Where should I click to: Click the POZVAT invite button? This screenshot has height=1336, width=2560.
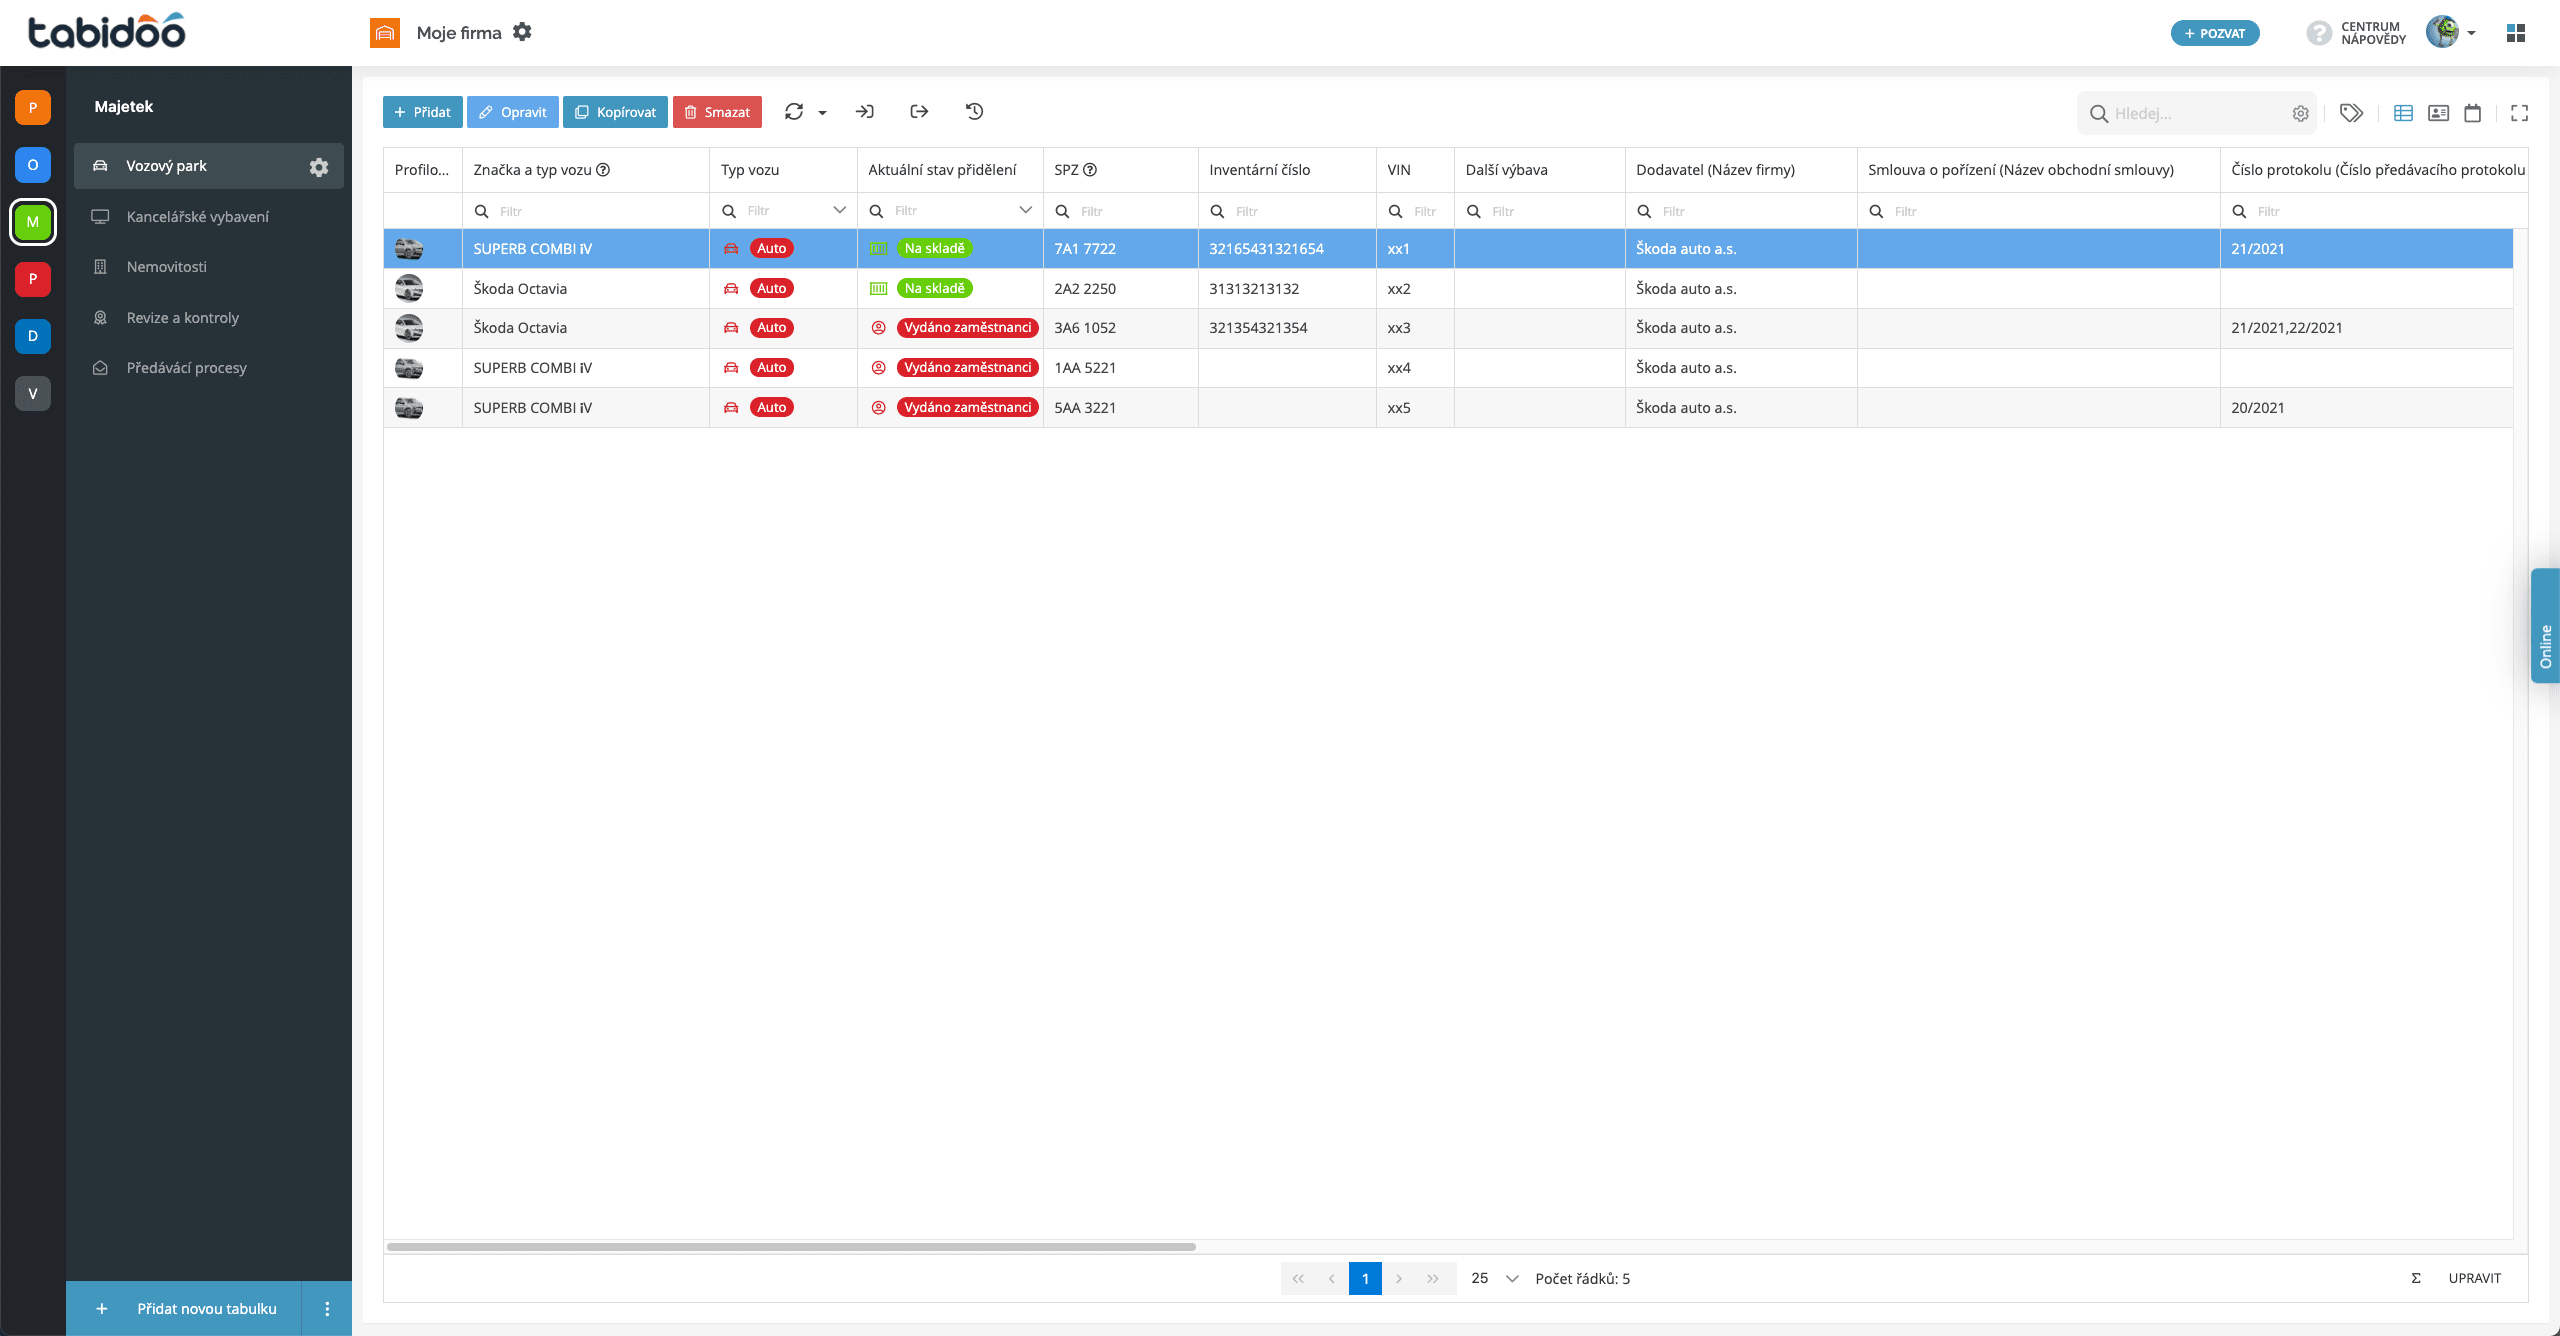pyautogui.click(x=2215, y=33)
